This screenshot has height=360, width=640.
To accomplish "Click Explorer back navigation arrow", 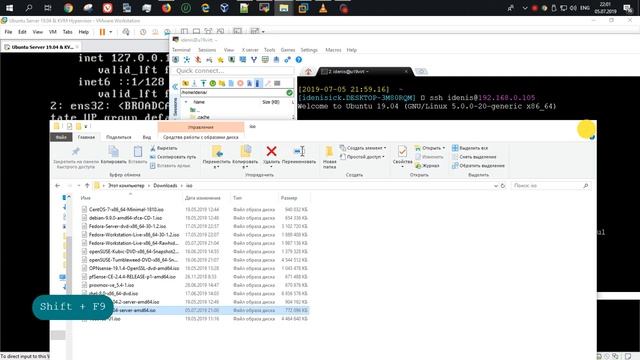I will 58,186.
